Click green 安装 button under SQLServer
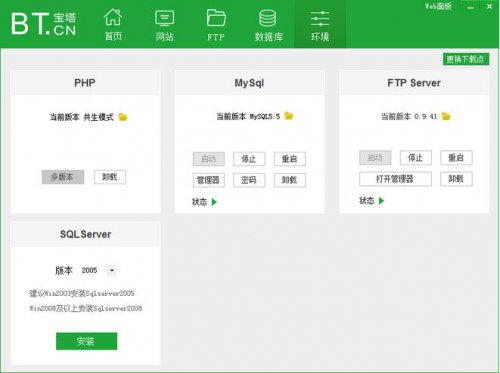The image size is (500, 373). click(87, 341)
